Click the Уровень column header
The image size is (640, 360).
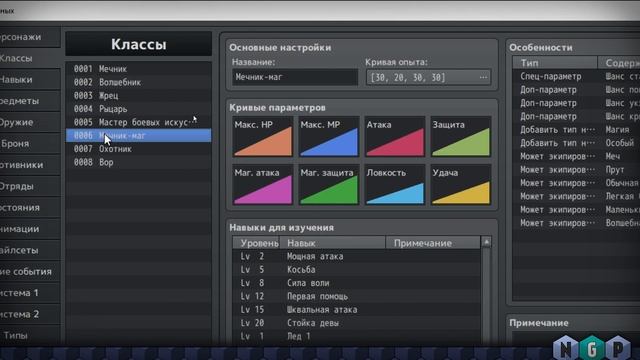pyautogui.click(x=256, y=243)
